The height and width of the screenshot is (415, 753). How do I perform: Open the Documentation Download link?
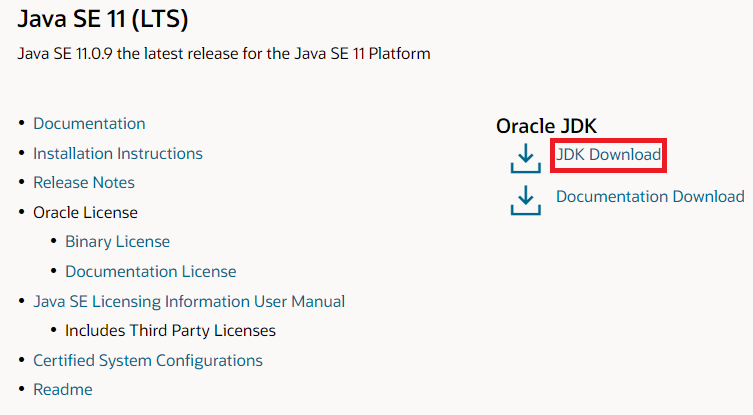coord(650,196)
